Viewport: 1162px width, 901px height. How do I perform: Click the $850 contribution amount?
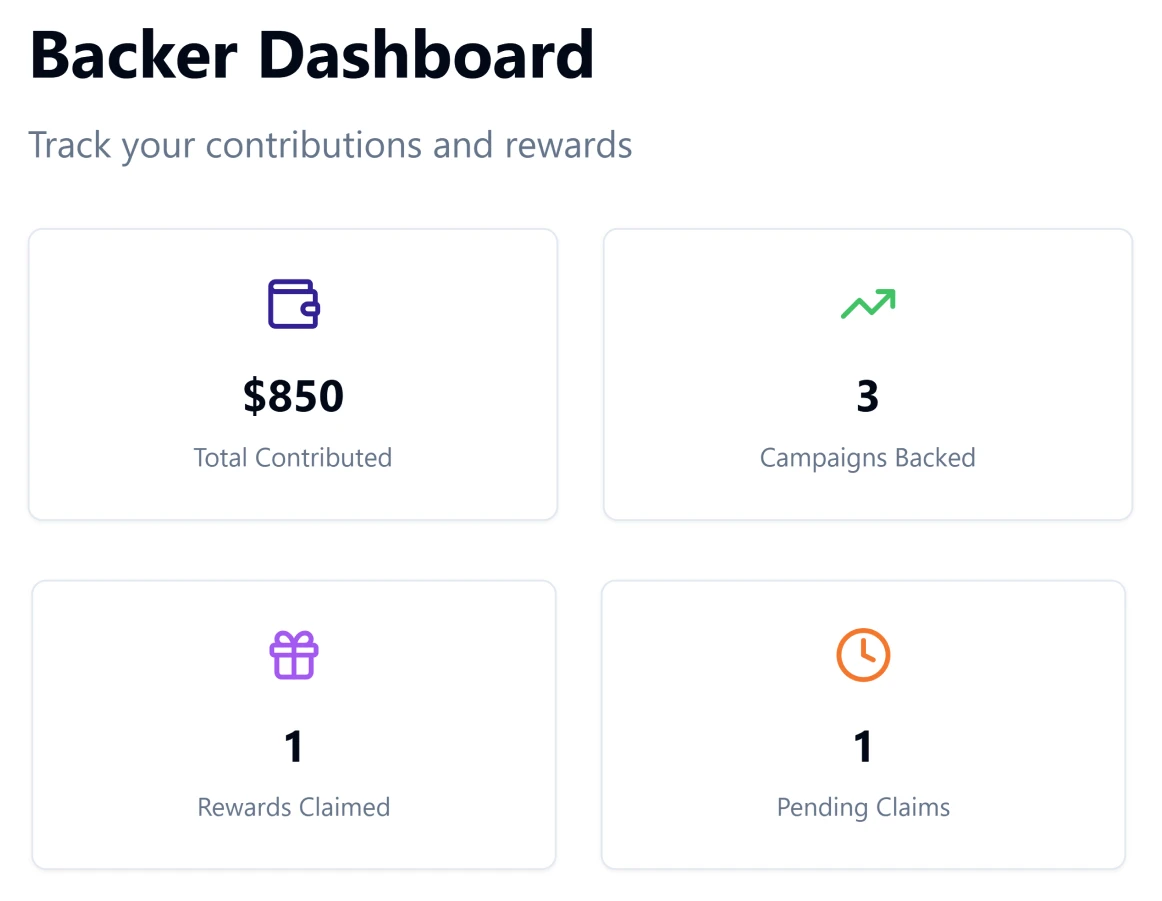[293, 396]
